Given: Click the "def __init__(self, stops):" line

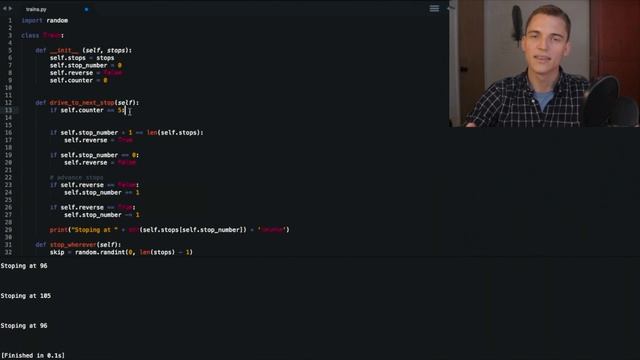Looking at the screenshot, I should coord(84,51).
